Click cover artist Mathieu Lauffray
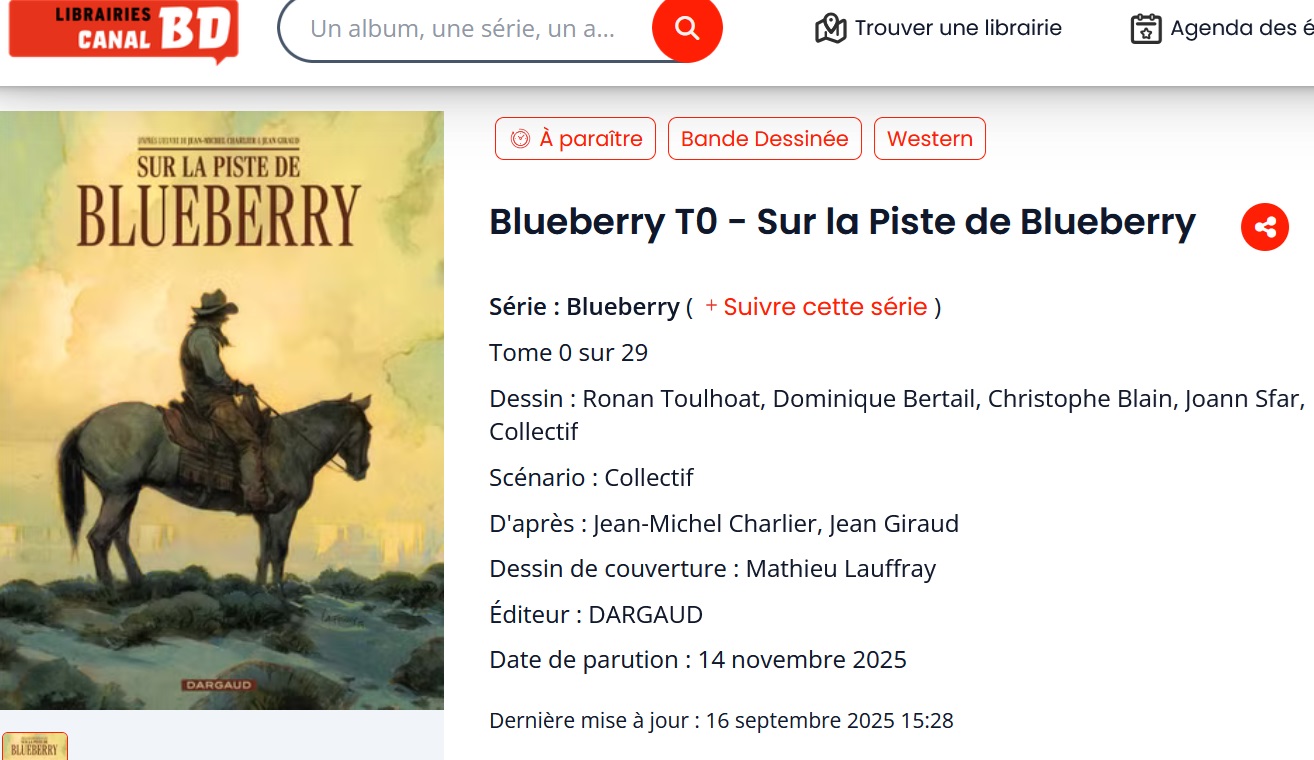This screenshot has width=1314, height=760. (x=840, y=569)
